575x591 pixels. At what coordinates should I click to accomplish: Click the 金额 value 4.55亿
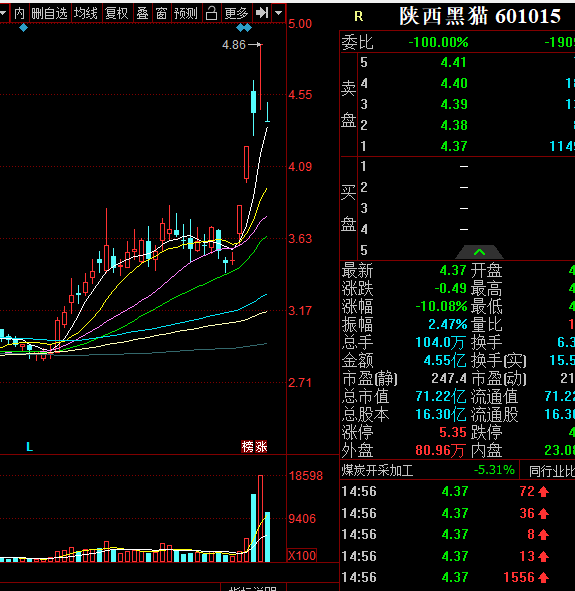click(445, 360)
